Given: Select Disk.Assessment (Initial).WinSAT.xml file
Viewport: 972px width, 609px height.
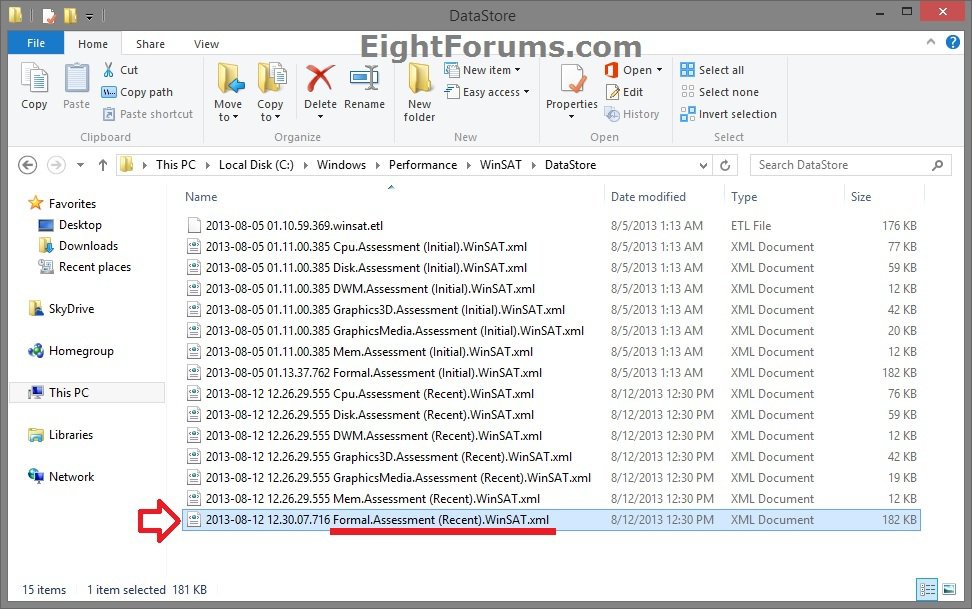Looking at the screenshot, I should pyautogui.click(x=552, y=268).
